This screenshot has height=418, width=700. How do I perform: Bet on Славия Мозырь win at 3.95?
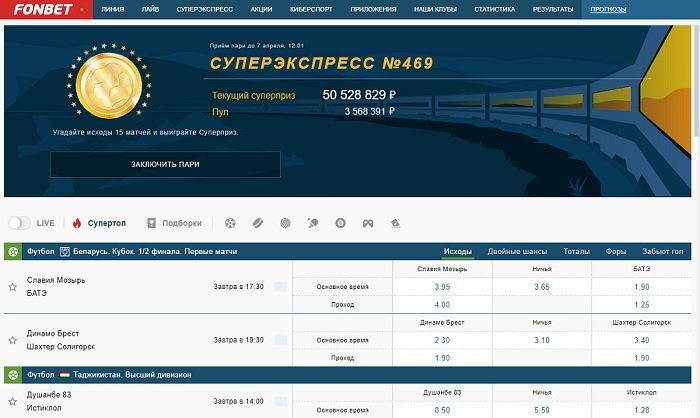(442, 287)
